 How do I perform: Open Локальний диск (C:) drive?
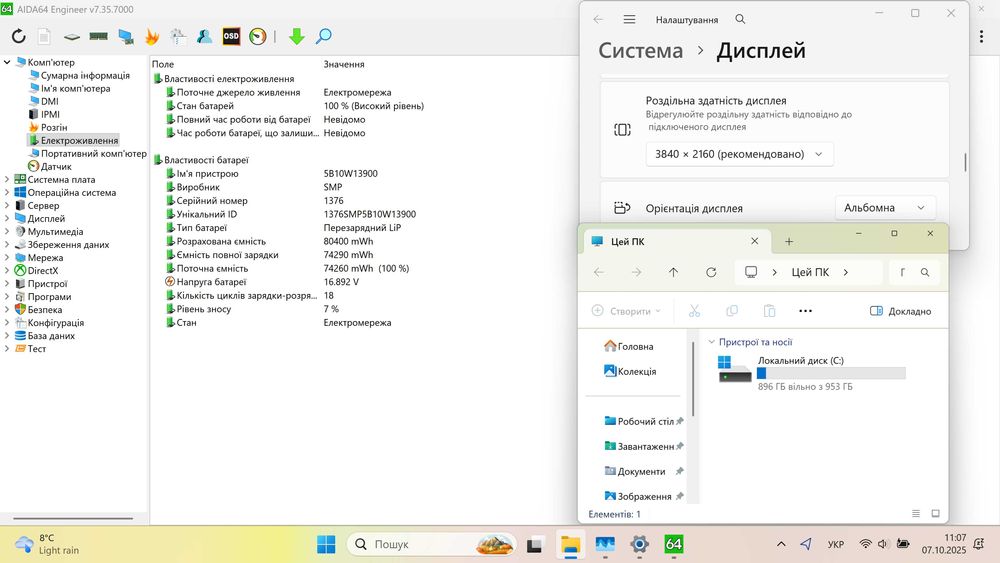coord(812,372)
